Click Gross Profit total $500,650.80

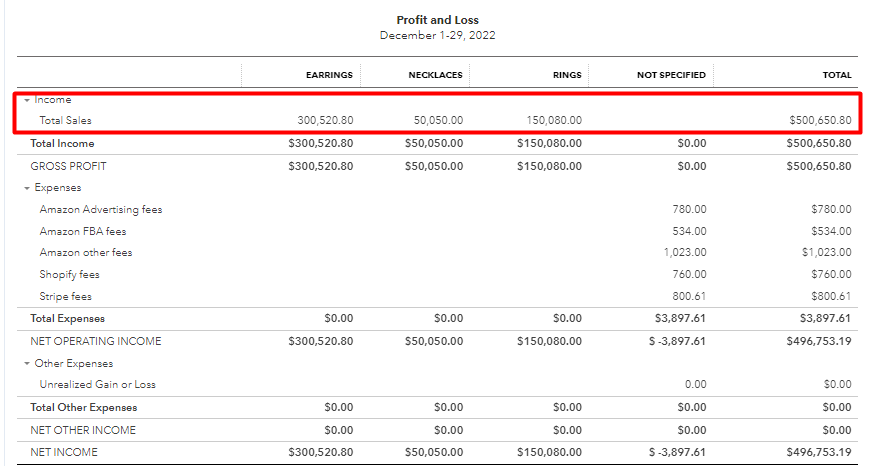819,166
